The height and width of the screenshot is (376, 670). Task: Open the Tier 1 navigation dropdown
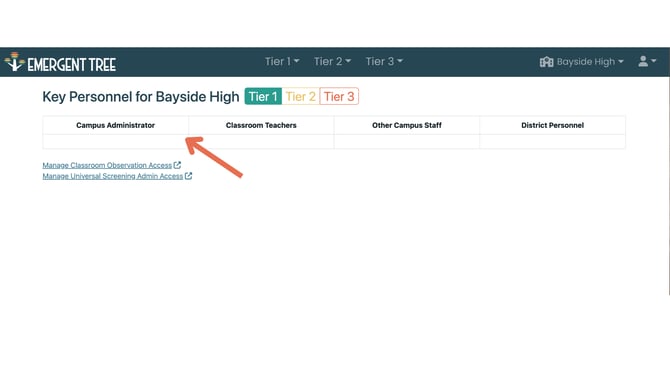(x=282, y=62)
